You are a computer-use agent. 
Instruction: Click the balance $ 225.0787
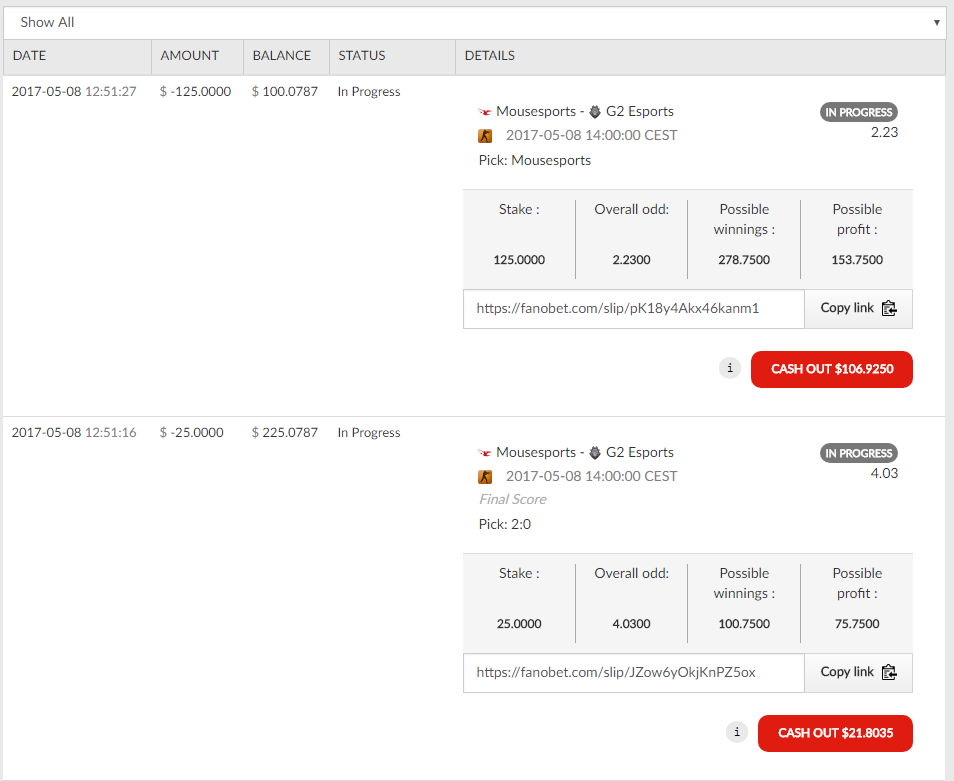[285, 432]
